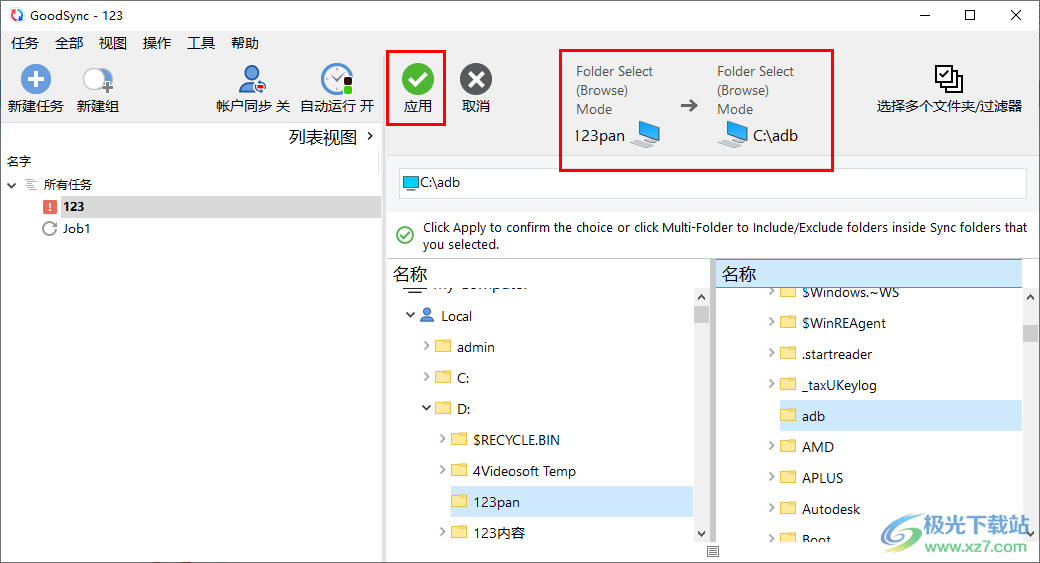Click the green check status icon beside the hint

click(x=405, y=235)
